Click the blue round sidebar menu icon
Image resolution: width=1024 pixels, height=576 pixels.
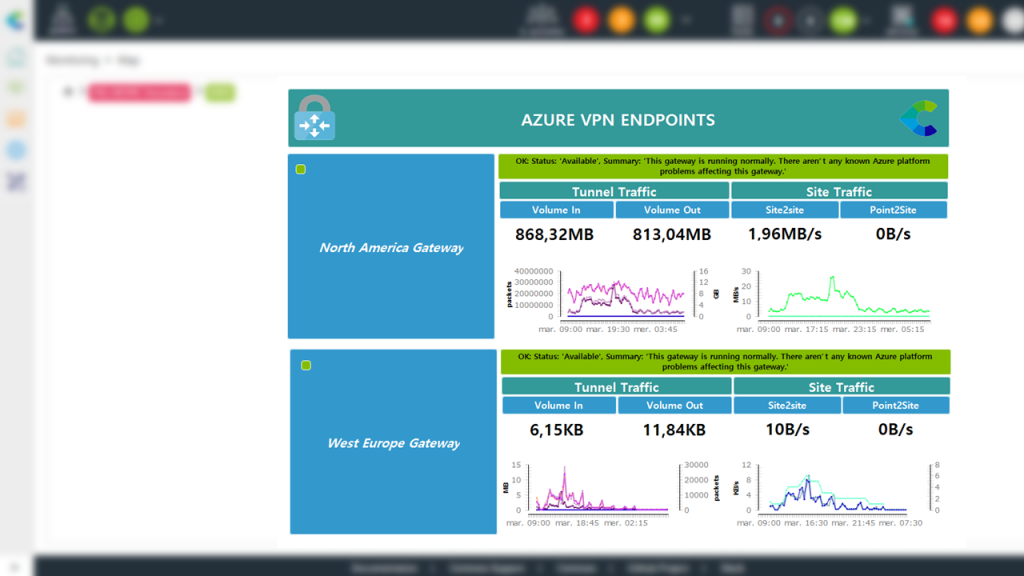pyautogui.click(x=16, y=150)
